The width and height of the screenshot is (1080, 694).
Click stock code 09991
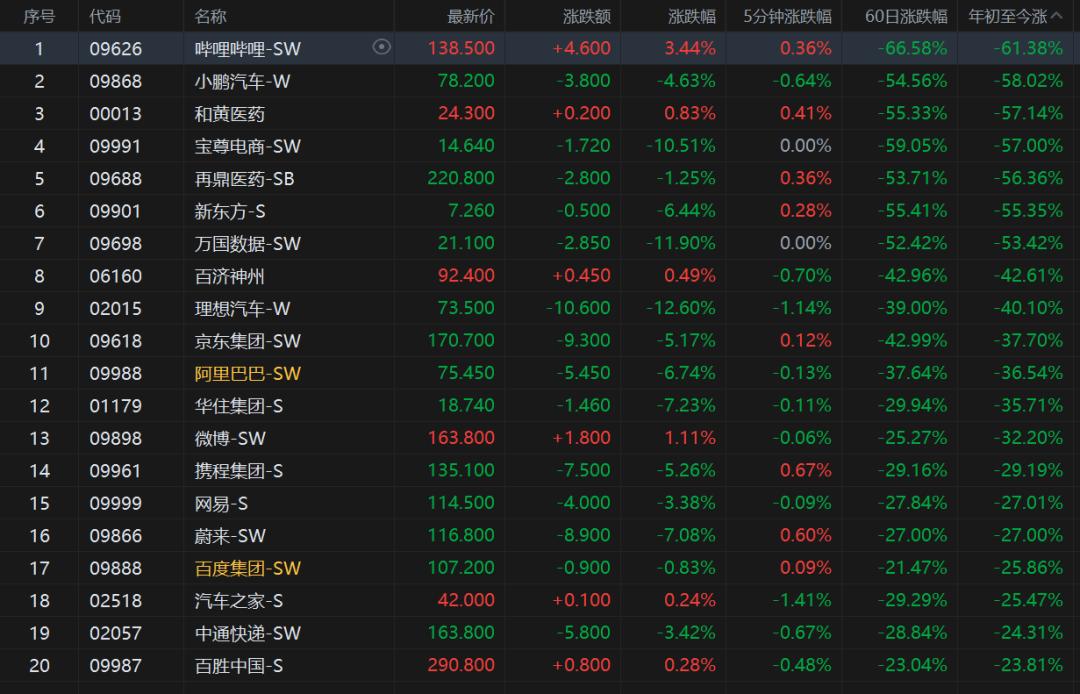116,146
